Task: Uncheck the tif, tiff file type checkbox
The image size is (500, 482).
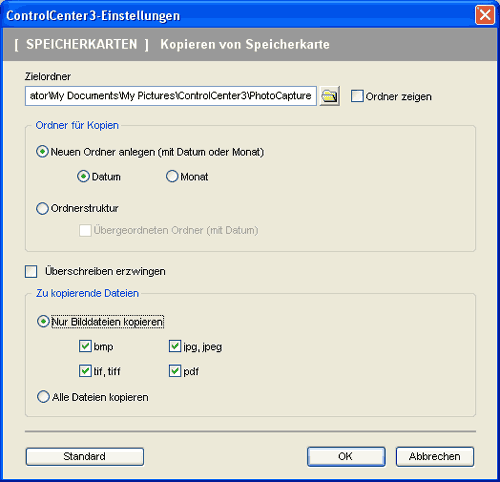Action: (85, 371)
